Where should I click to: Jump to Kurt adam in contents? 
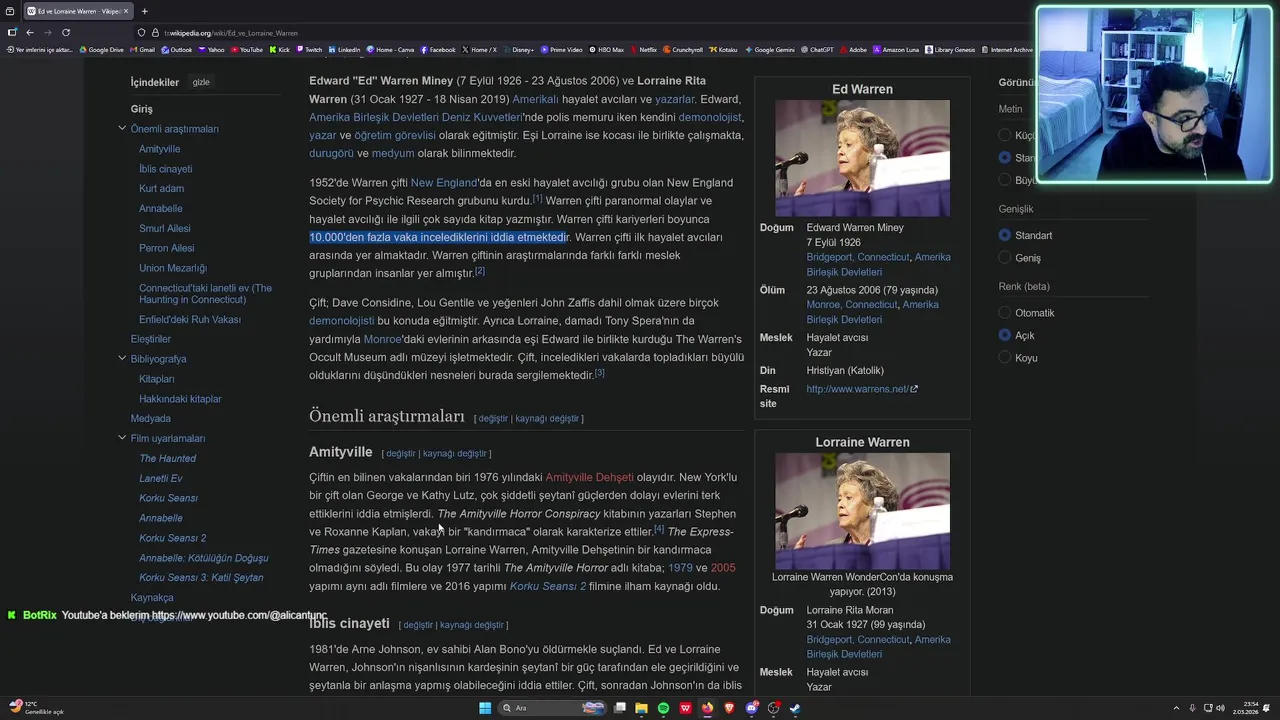tap(161, 188)
